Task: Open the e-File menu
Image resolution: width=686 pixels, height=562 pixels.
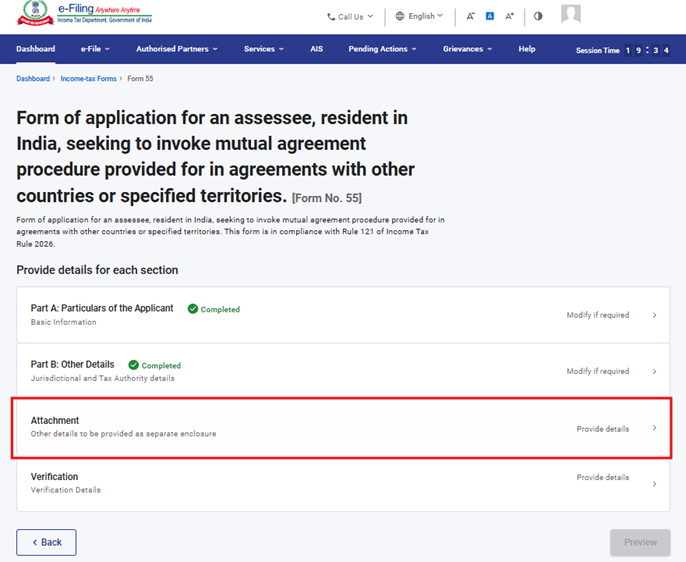Action: tap(95, 49)
